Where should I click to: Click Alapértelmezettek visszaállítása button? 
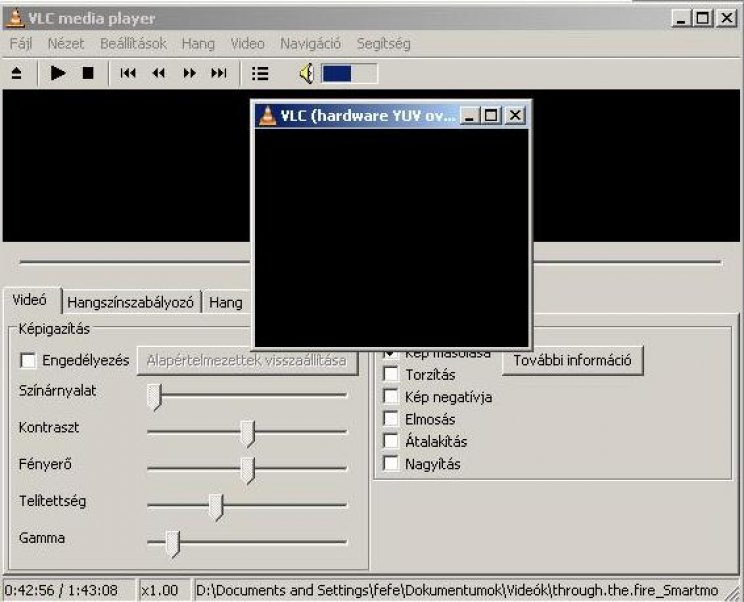247,361
